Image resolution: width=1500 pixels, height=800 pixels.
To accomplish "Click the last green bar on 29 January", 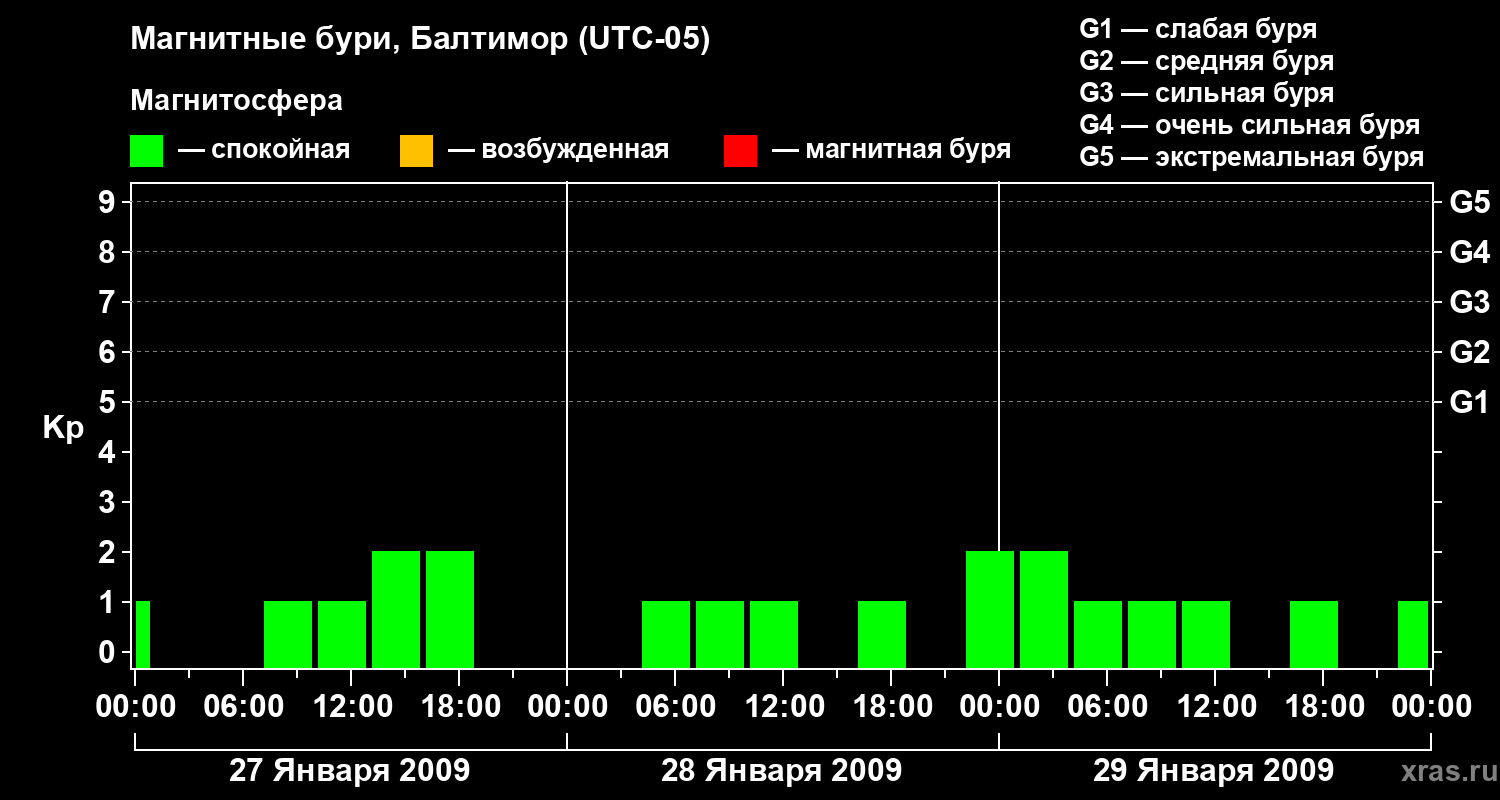I will click(1413, 634).
